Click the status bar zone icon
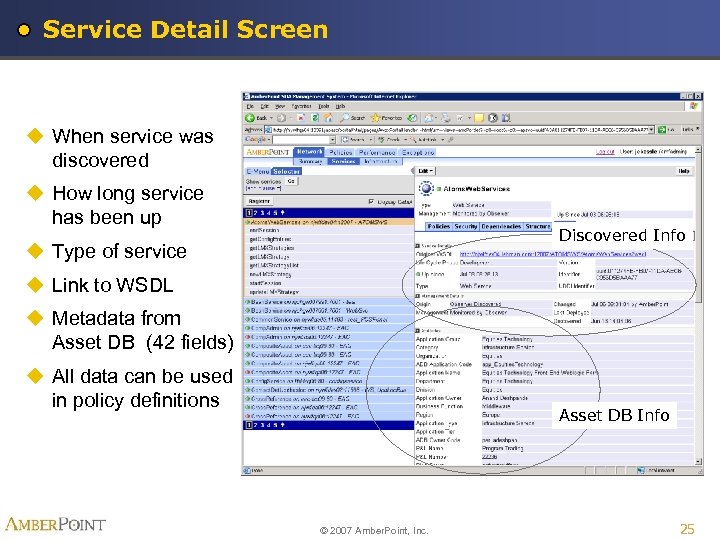 [641, 470]
